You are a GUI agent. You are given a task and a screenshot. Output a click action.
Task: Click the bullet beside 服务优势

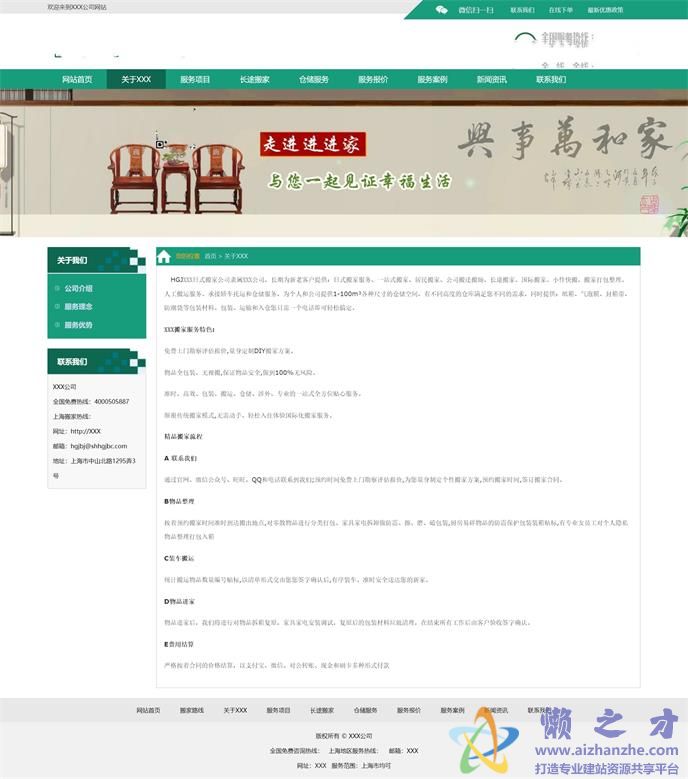(x=56, y=324)
